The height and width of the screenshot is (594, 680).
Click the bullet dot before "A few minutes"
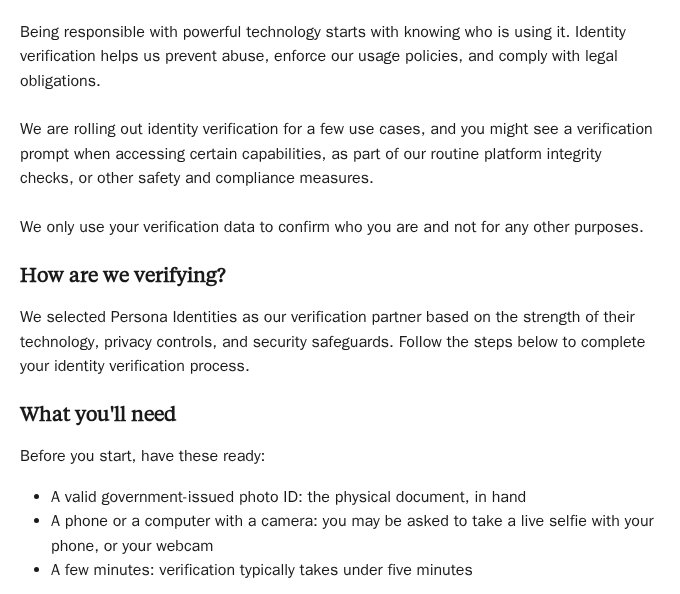pos(37,570)
